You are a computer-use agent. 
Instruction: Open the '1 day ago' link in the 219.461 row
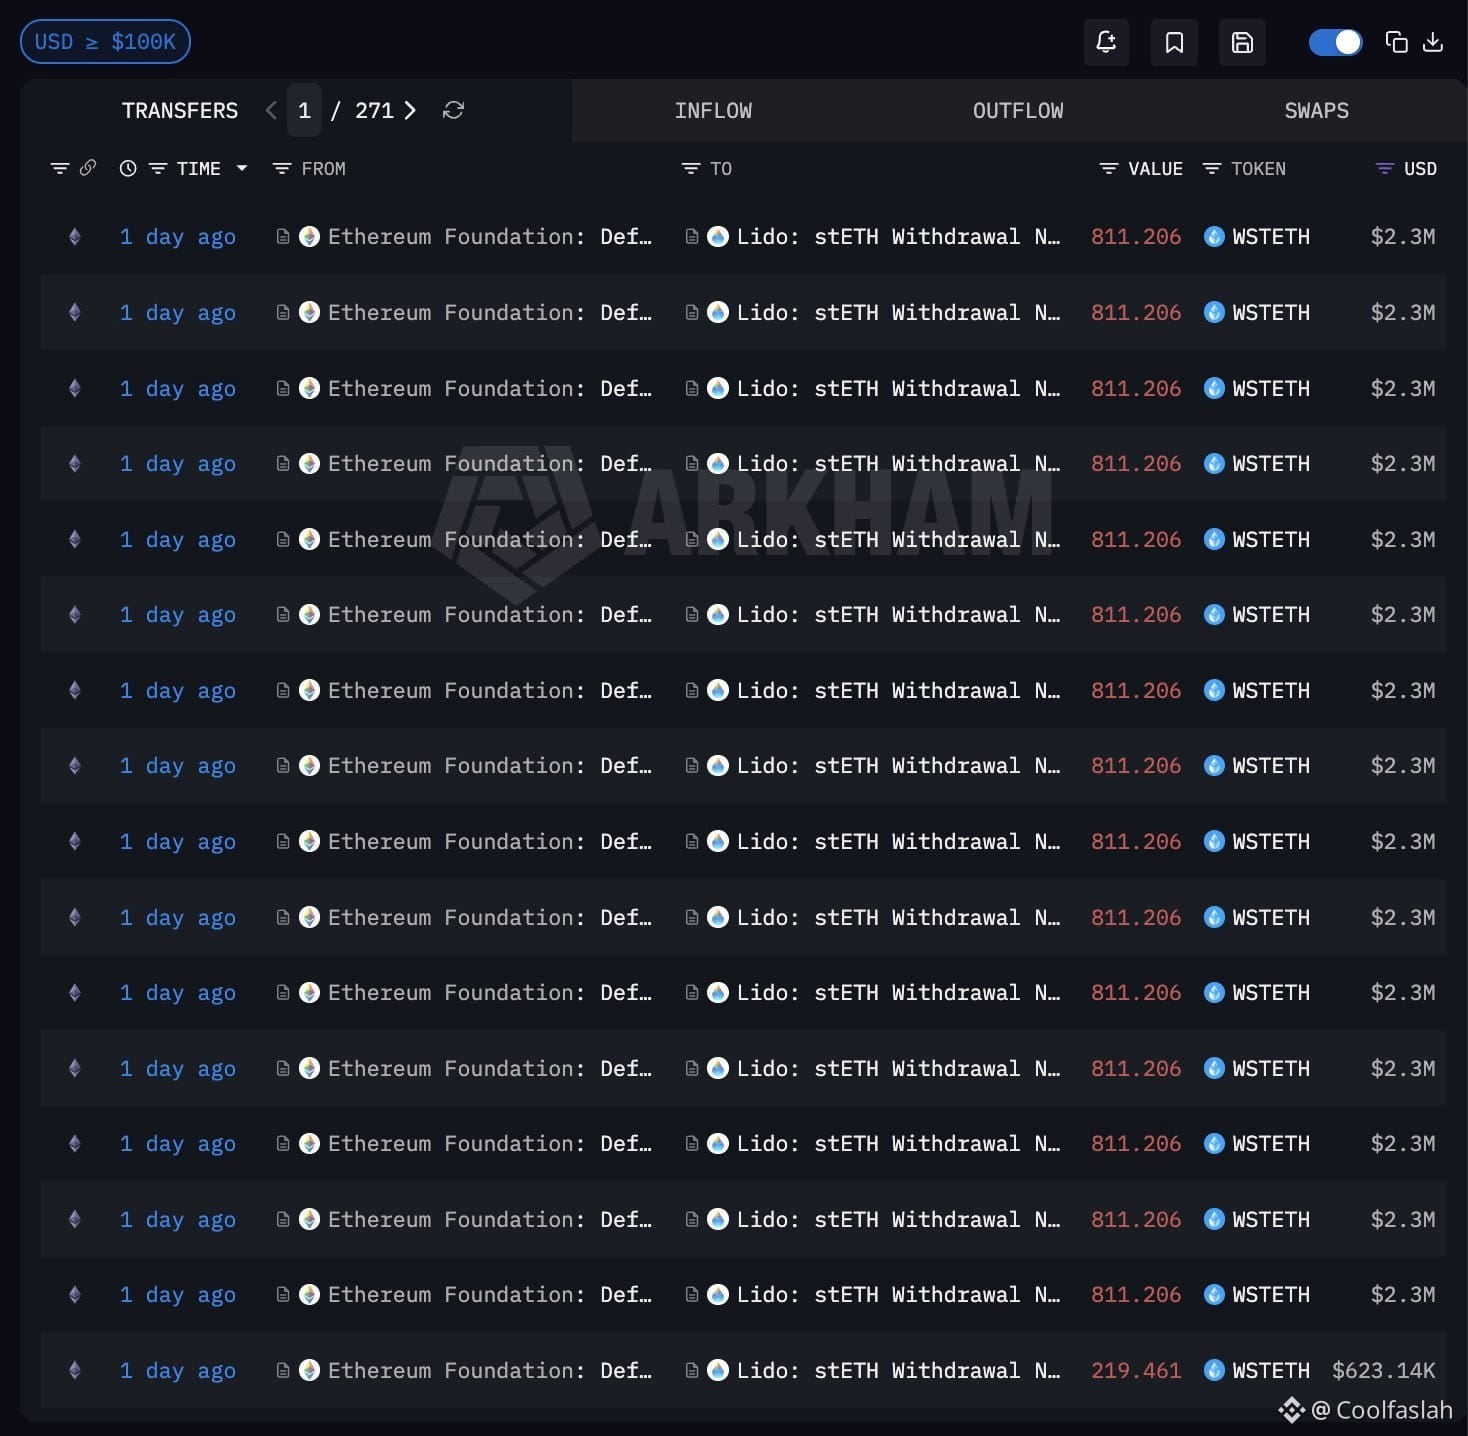point(178,1371)
